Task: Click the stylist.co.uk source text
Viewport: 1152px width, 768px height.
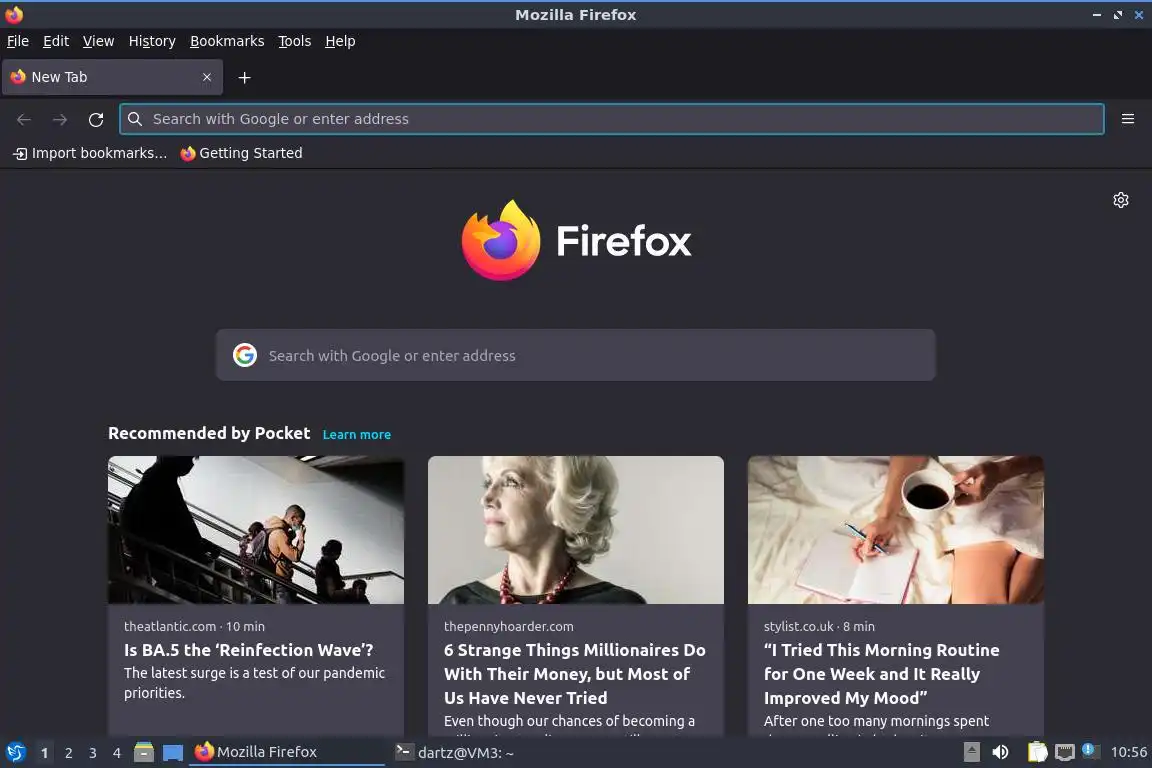Action: [x=798, y=626]
